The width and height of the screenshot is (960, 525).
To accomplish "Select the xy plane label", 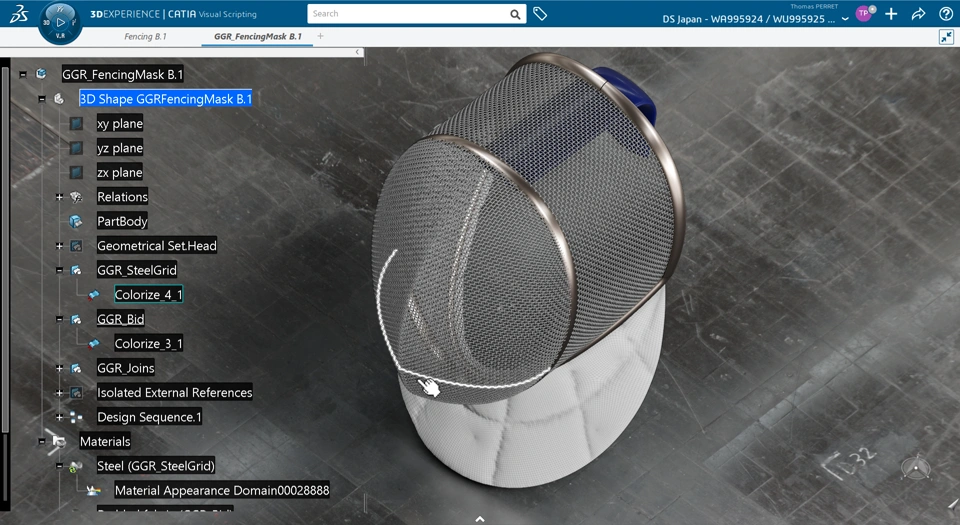I will pos(120,124).
